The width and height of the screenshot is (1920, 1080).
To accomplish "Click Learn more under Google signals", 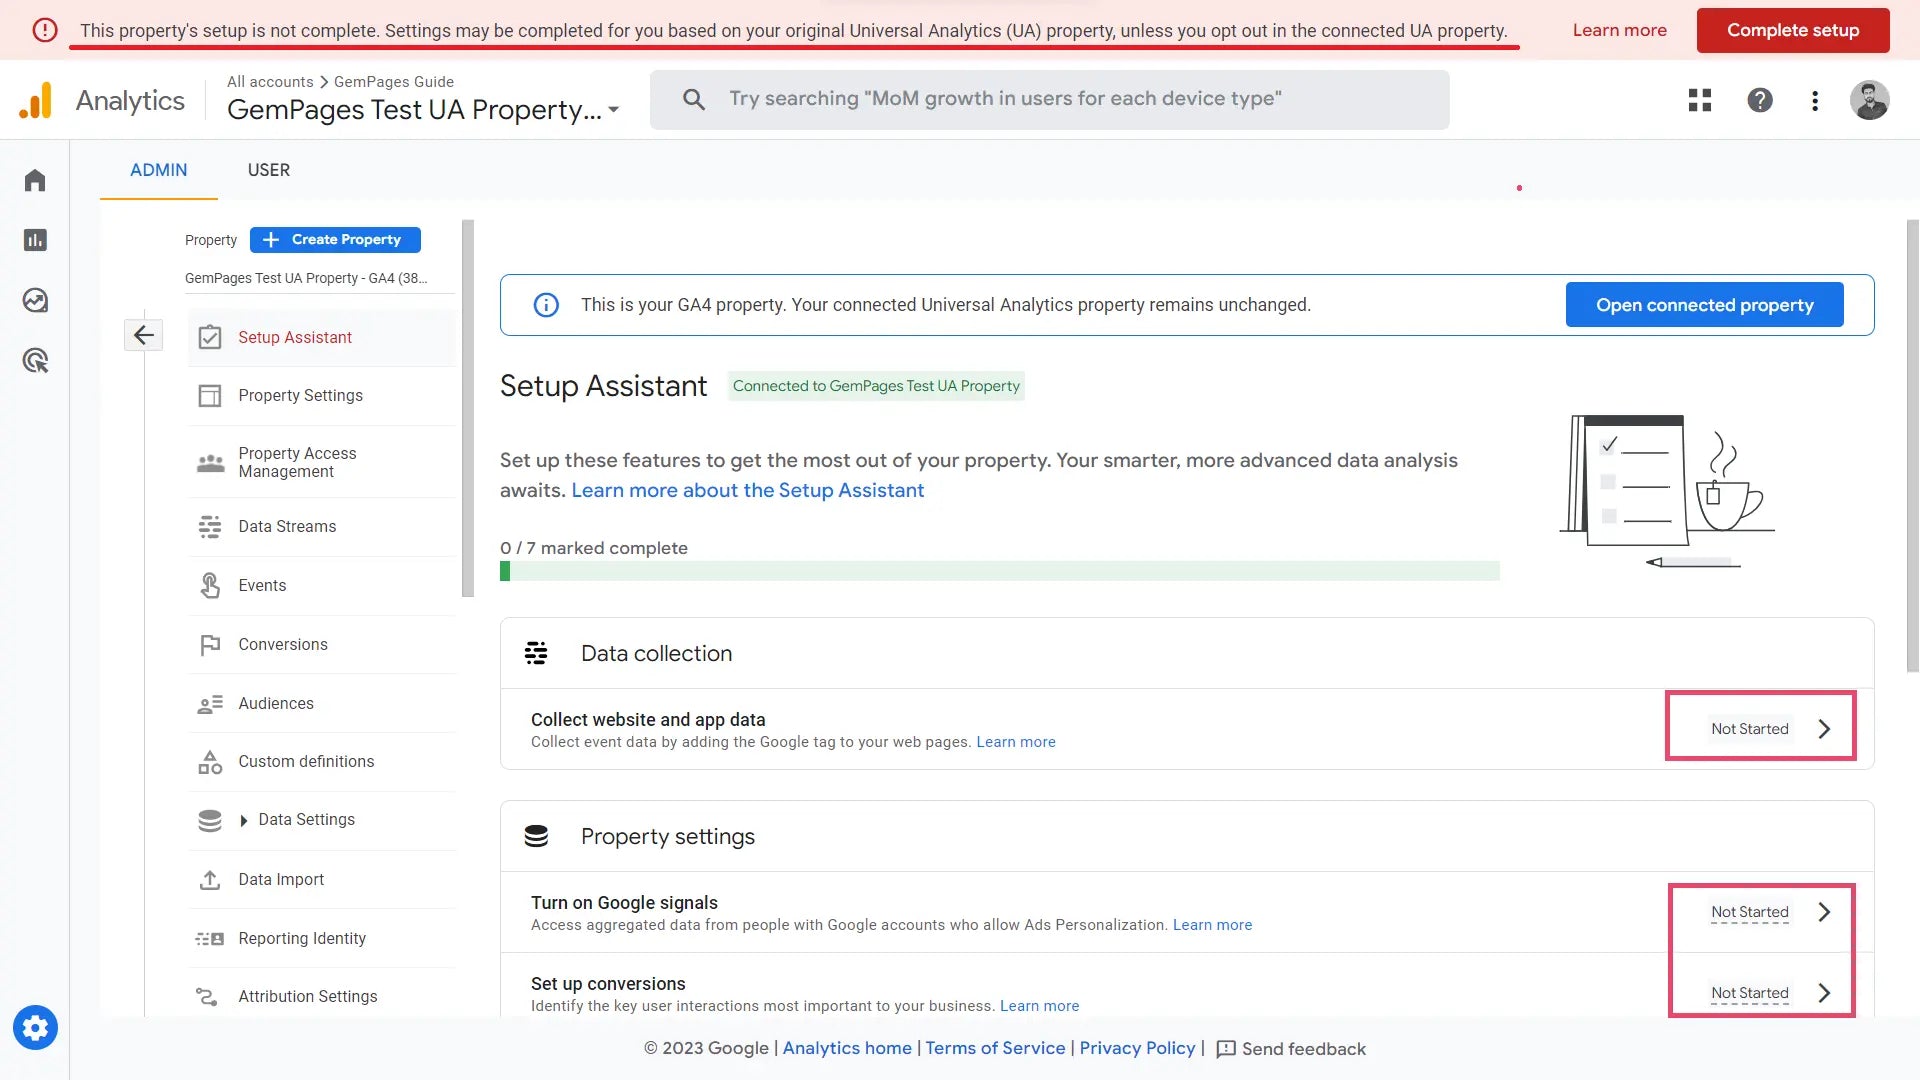I will [1212, 925].
